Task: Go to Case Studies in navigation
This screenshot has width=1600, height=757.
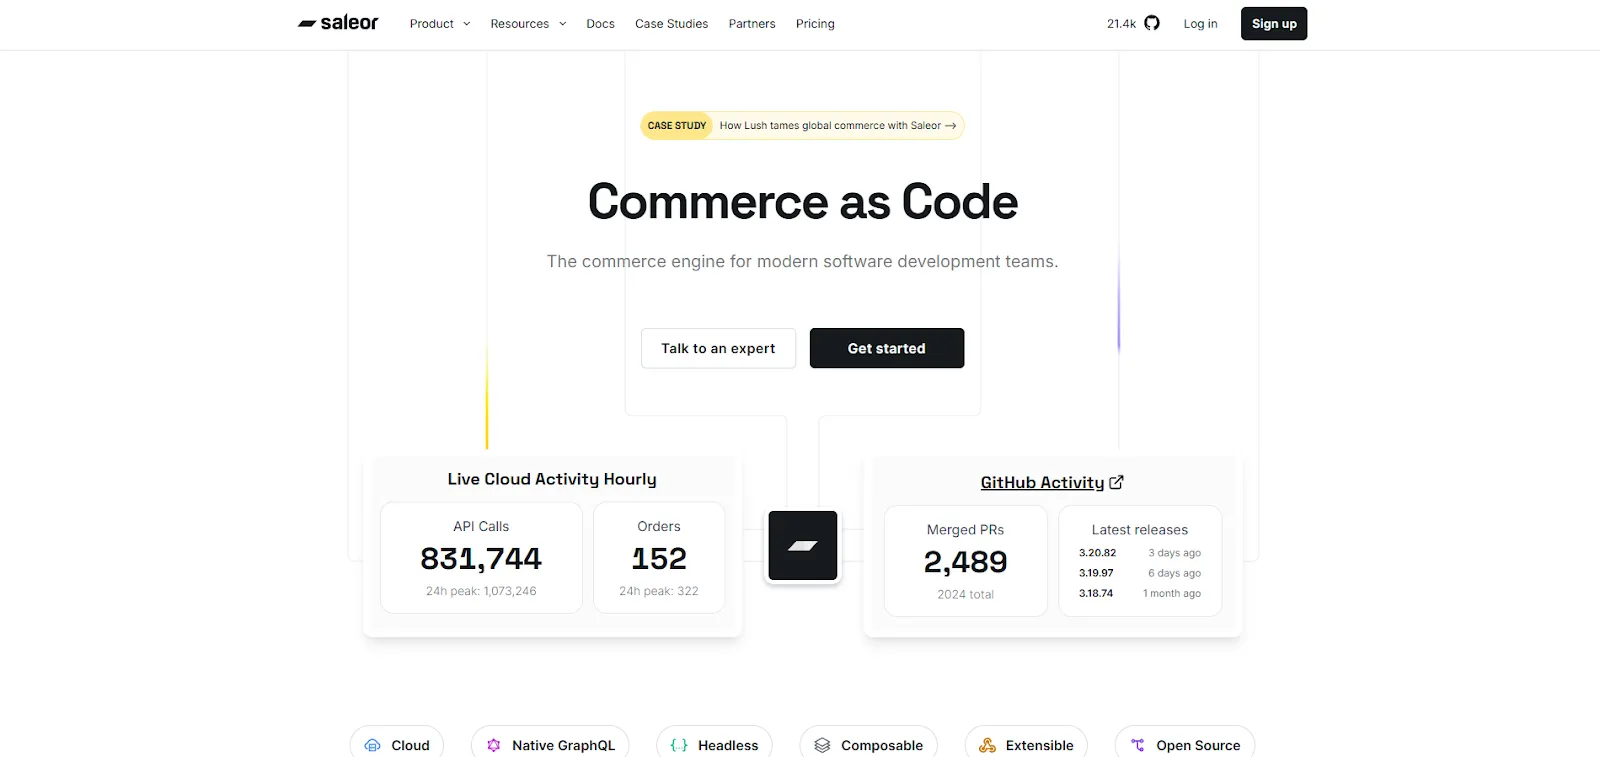Action: [671, 24]
